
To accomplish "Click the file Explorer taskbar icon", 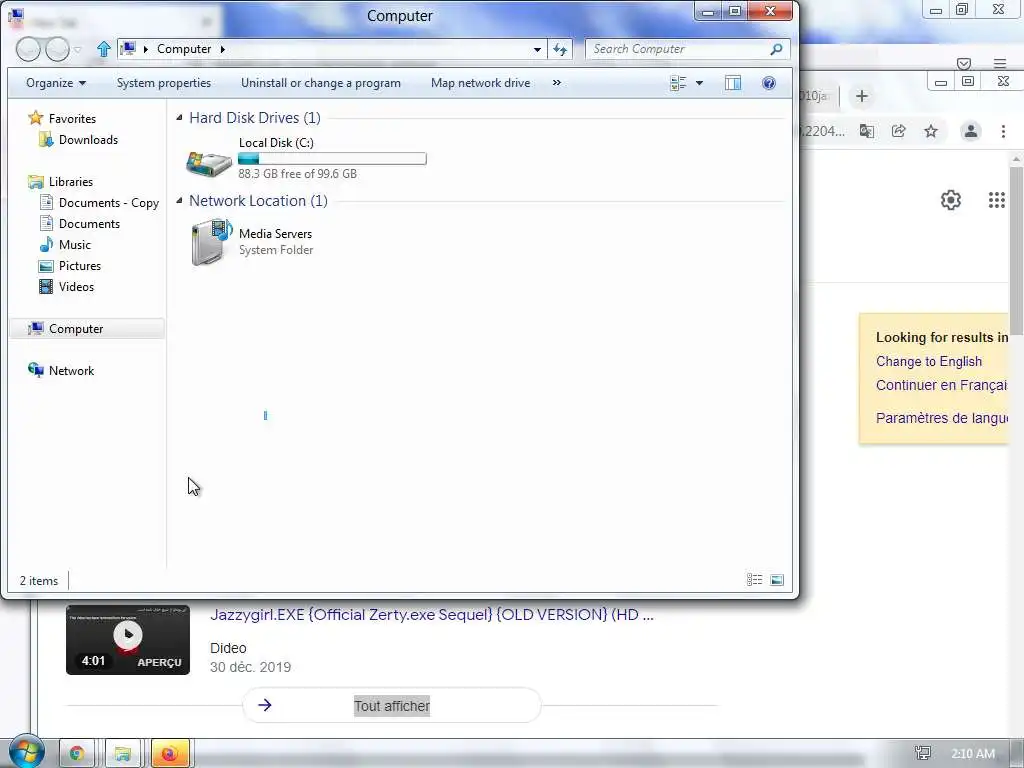I will [123, 753].
